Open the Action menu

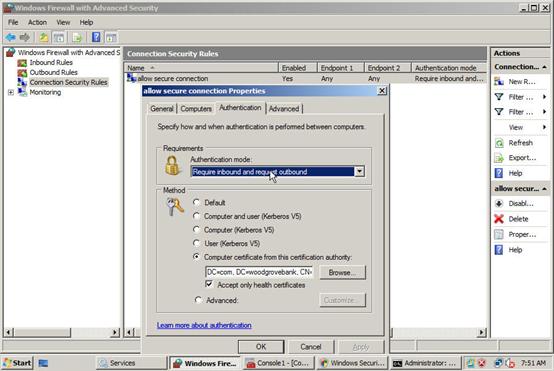pos(37,22)
